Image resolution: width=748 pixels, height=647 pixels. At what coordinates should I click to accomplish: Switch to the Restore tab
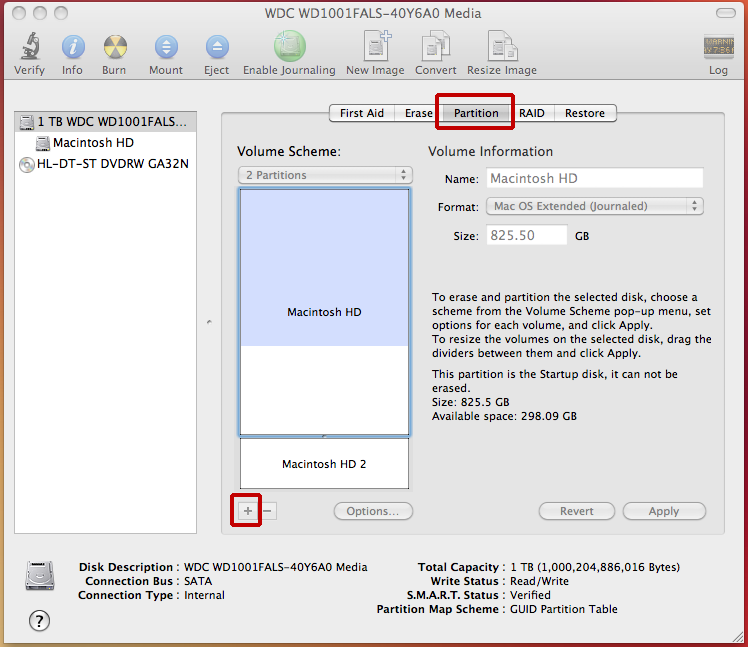click(585, 113)
